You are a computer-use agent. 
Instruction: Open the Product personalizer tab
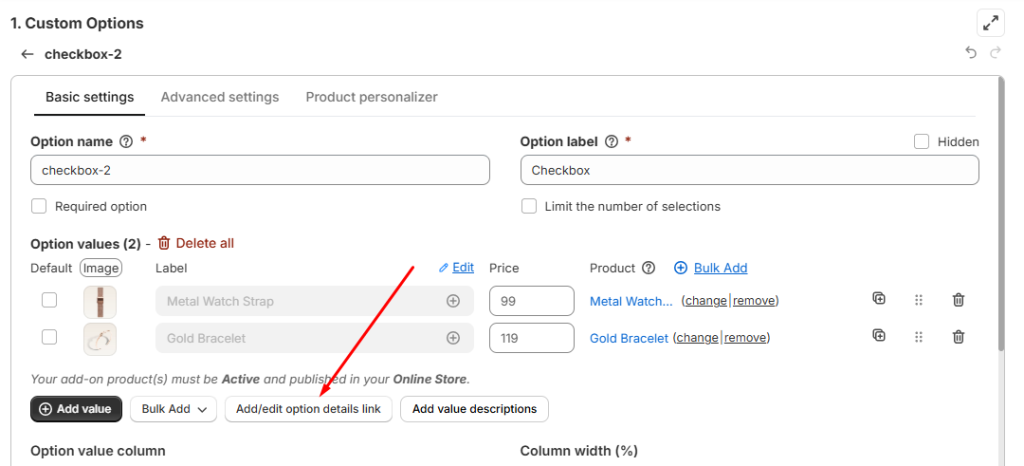[371, 97]
